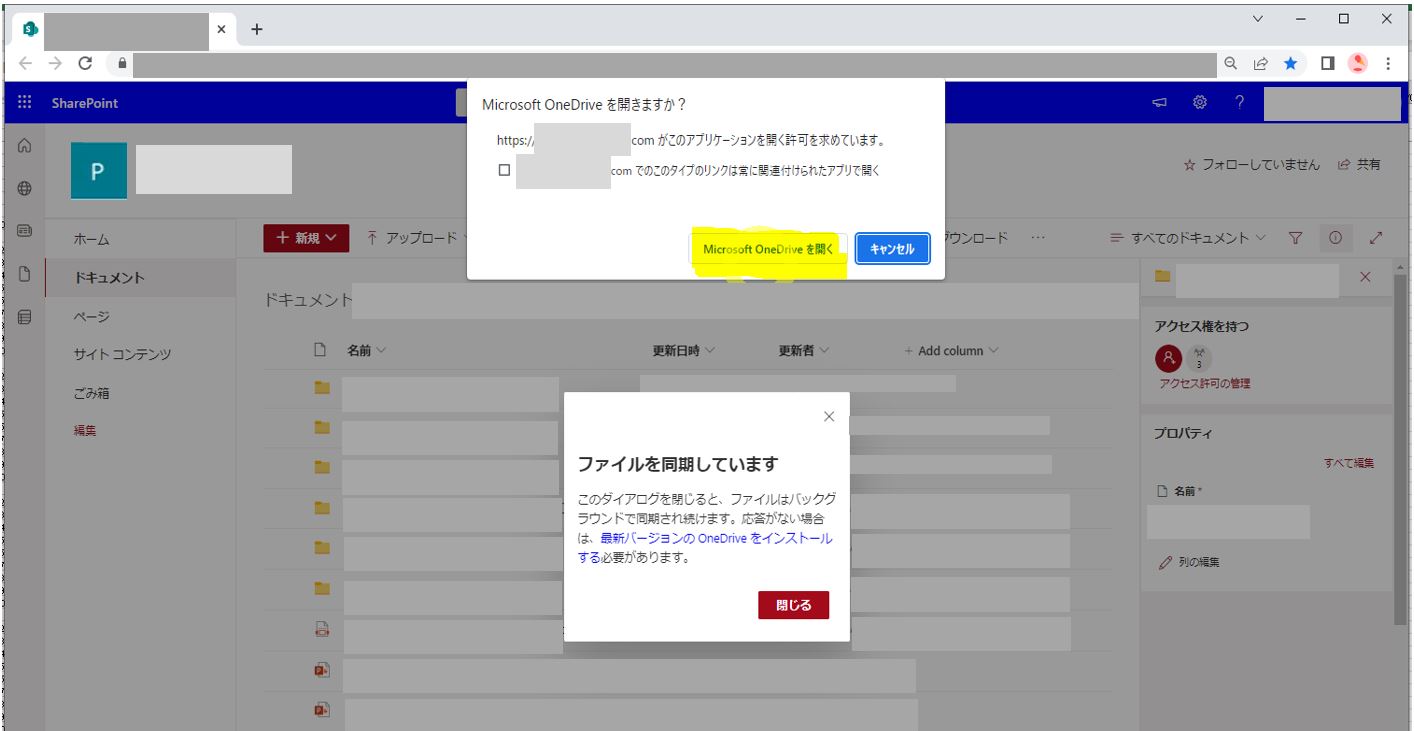The width and height of the screenshot is (1414, 731).
Task: Click 編集 under site navigation
Action: [x=85, y=431]
